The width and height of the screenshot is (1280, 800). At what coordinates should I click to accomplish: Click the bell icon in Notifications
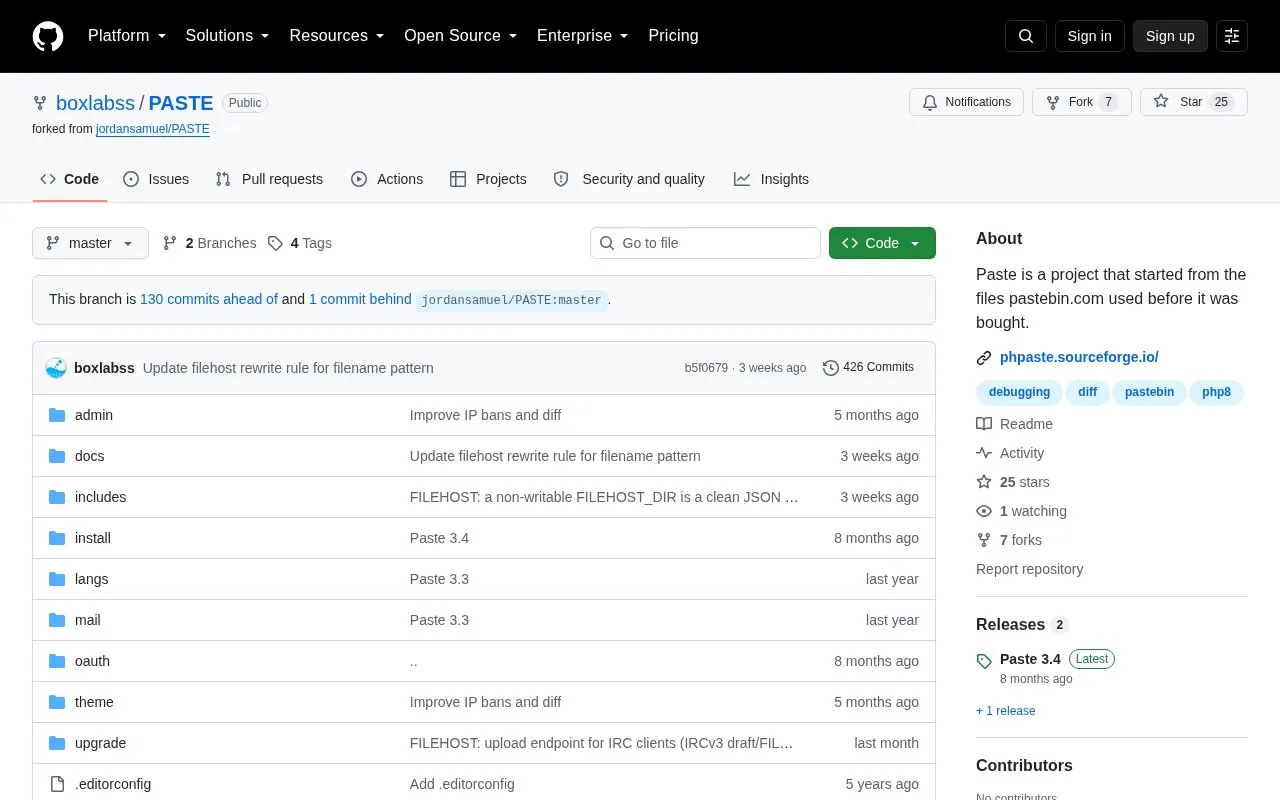[930, 102]
